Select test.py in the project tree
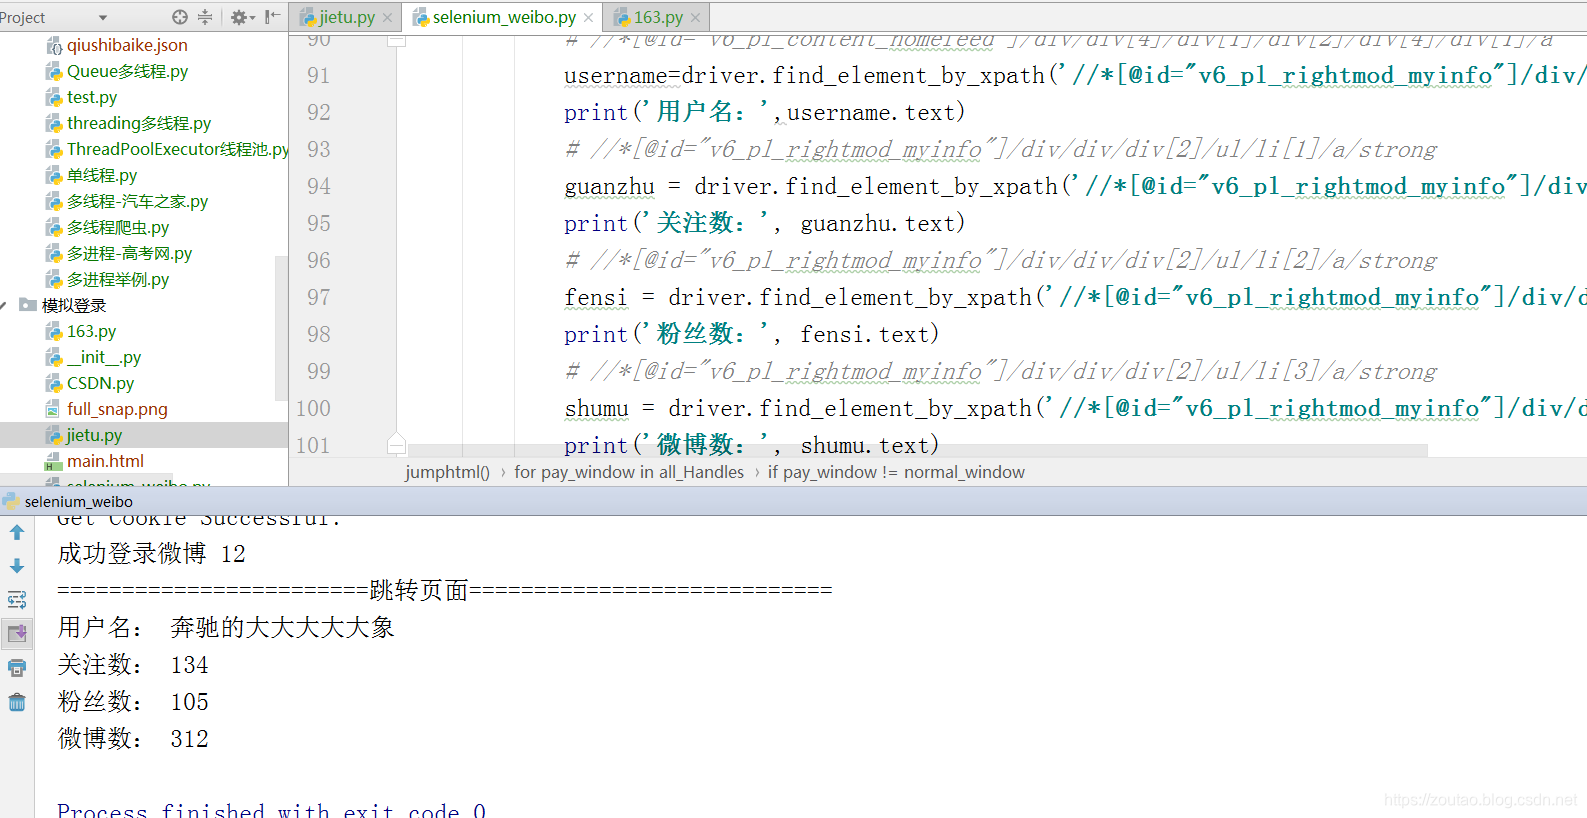Image resolution: width=1587 pixels, height=818 pixels. click(92, 97)
